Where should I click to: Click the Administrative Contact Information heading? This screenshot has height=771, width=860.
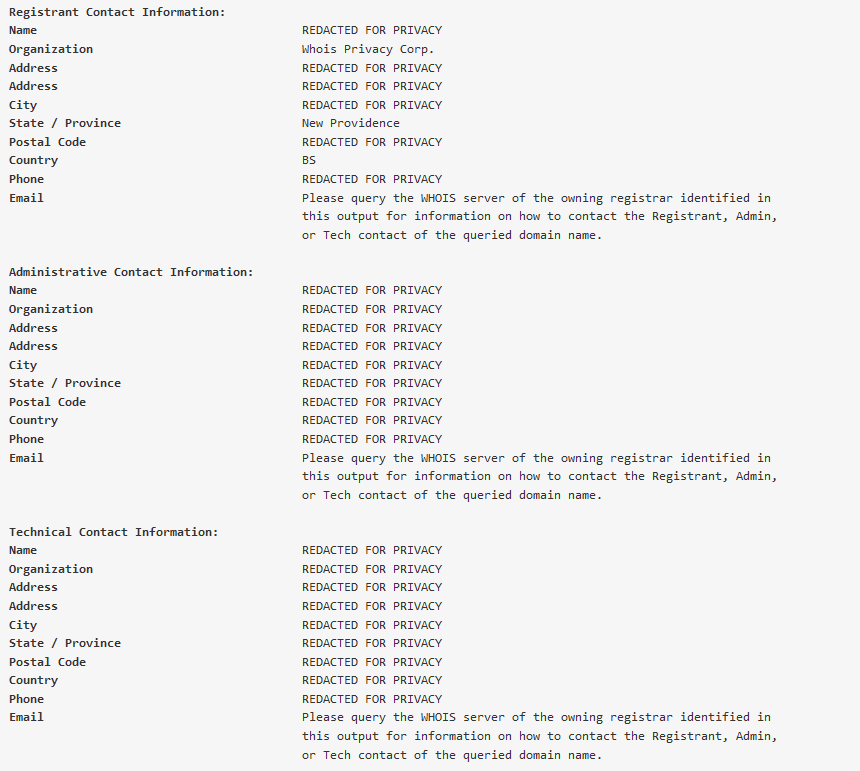coord(131,272)
